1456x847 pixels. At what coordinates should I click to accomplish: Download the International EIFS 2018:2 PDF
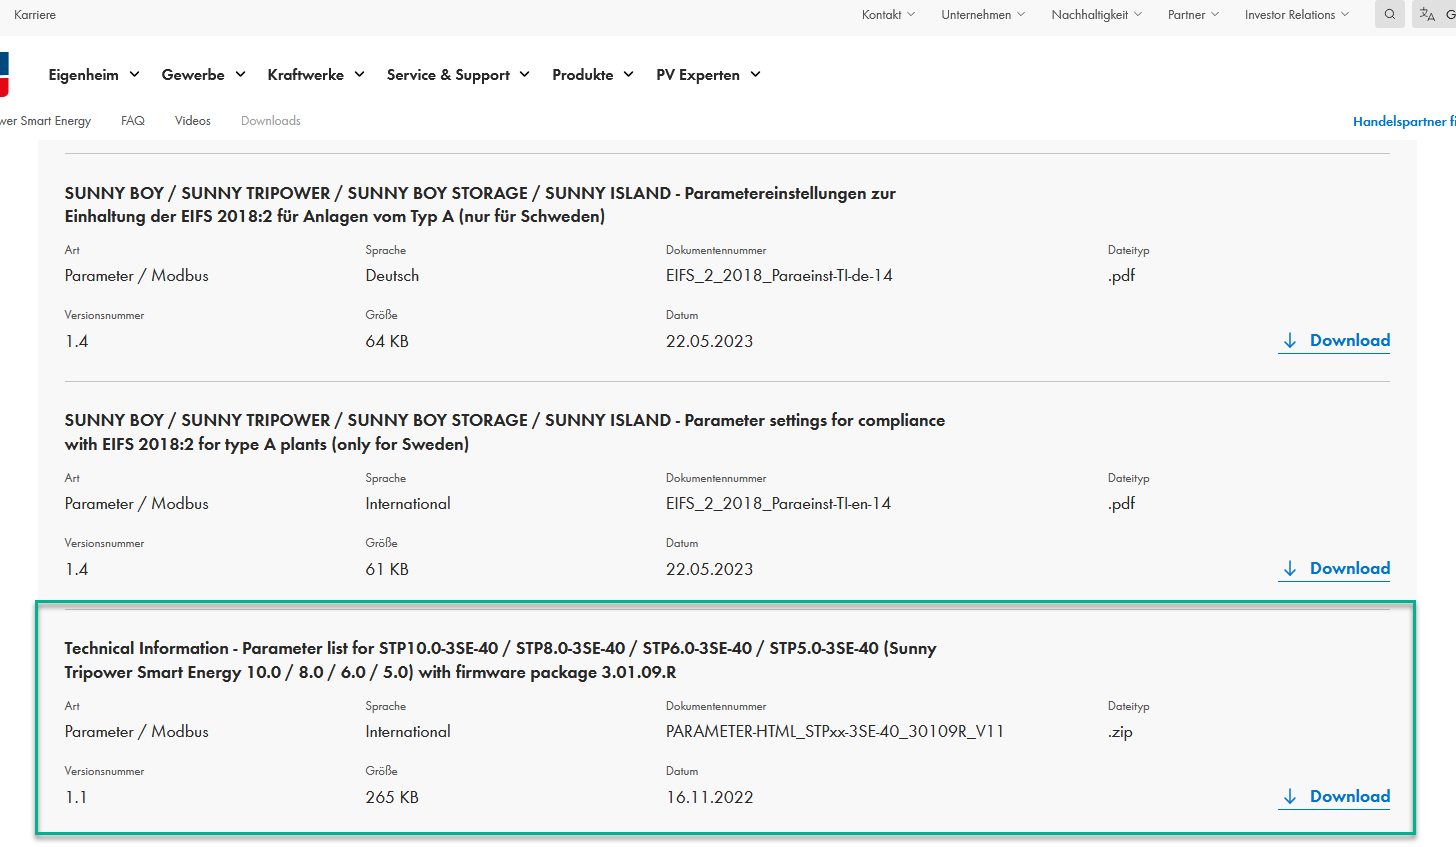1334,569
